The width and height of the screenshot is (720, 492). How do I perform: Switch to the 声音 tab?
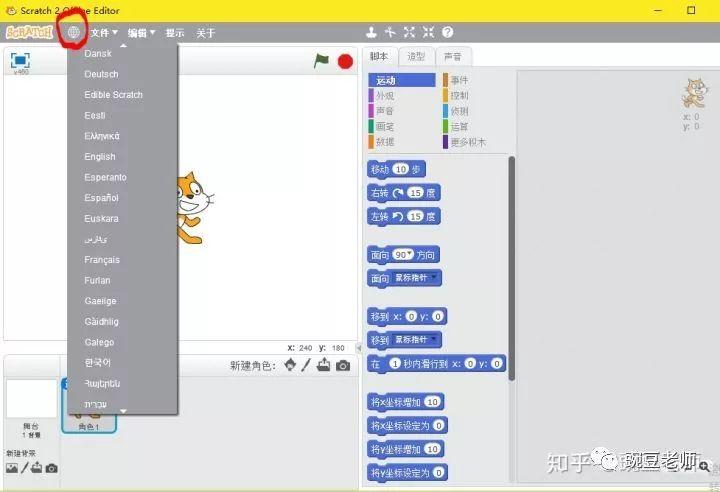coord(453,57)
